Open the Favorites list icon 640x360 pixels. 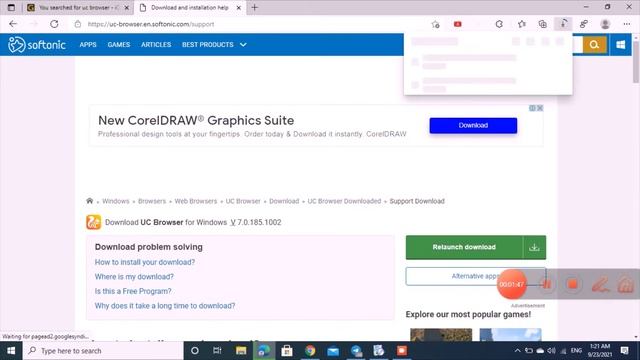click(522, 24)
